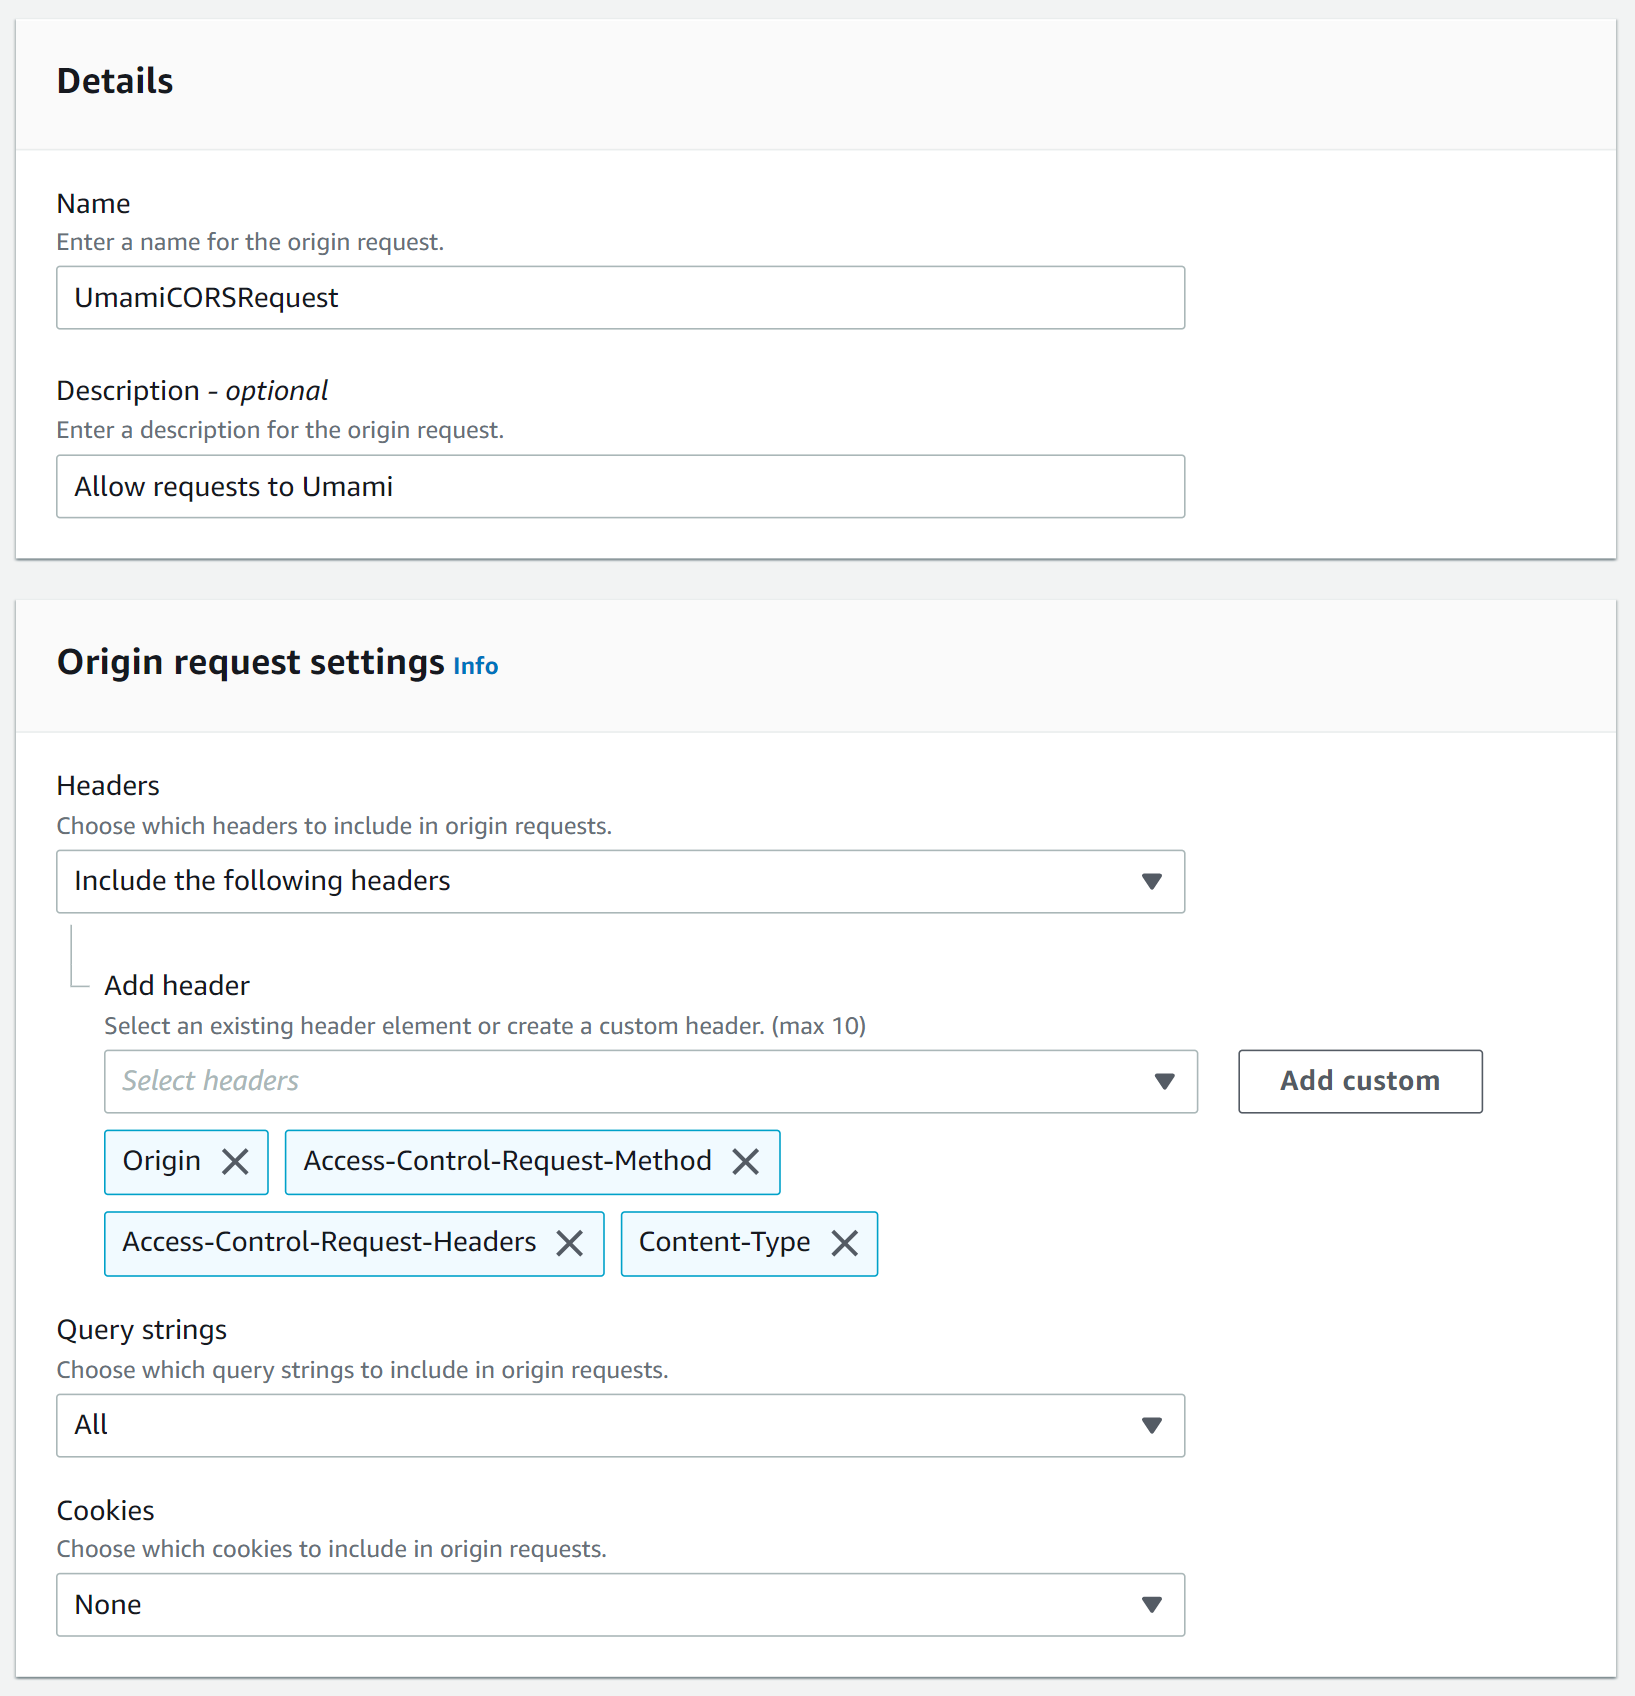Open the Query strings dropdown set to All
The width and height of the screenshot is (1635, 1696).
620,1425
